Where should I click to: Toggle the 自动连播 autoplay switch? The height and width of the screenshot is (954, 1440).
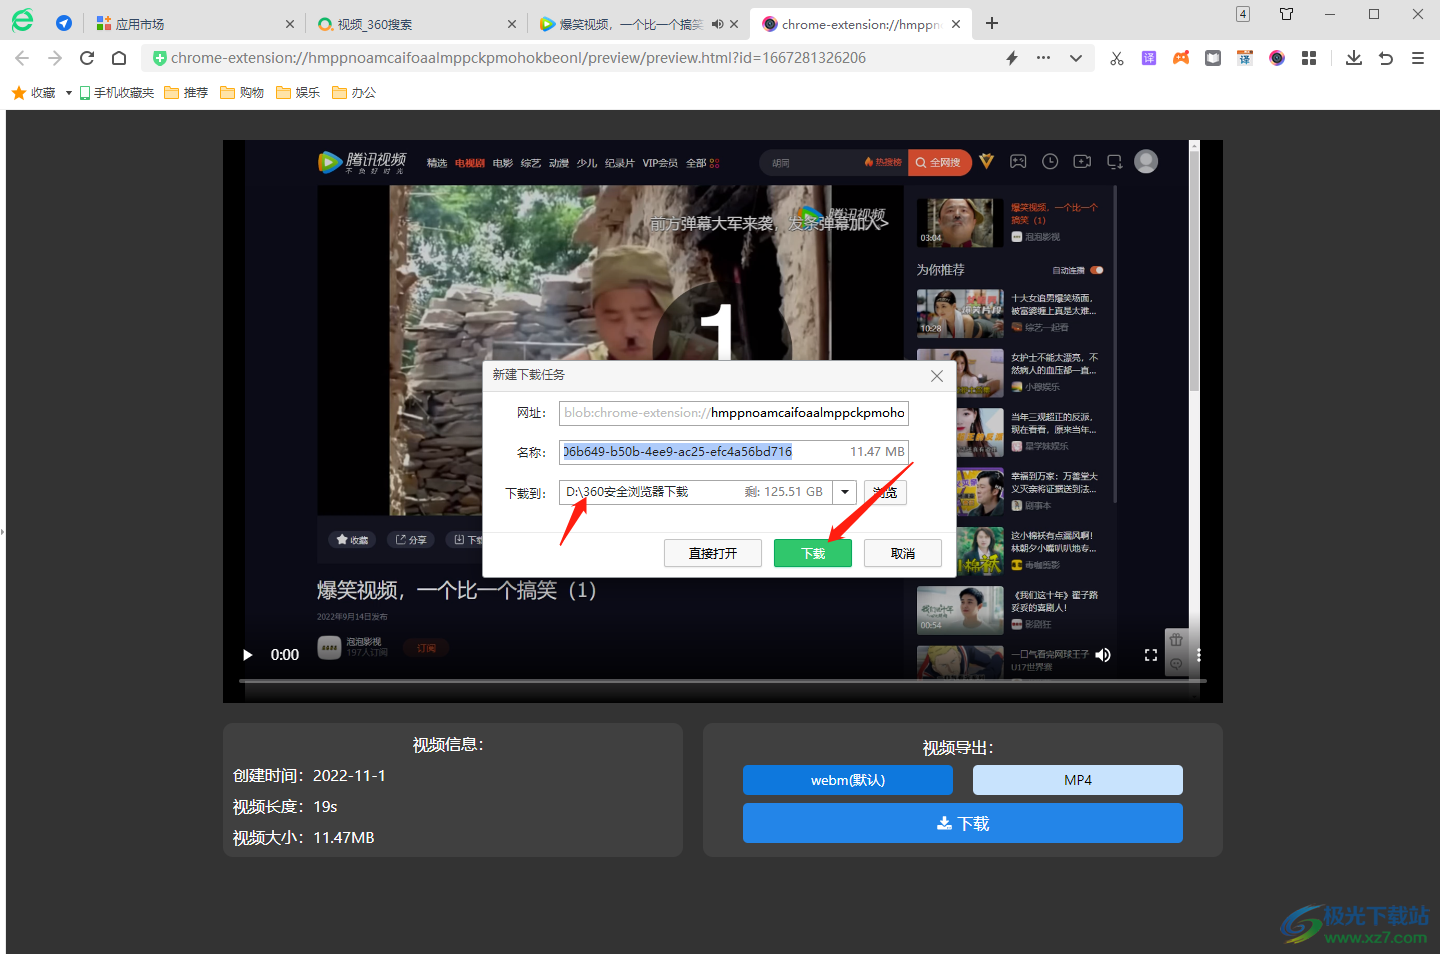pos(1097,270)
